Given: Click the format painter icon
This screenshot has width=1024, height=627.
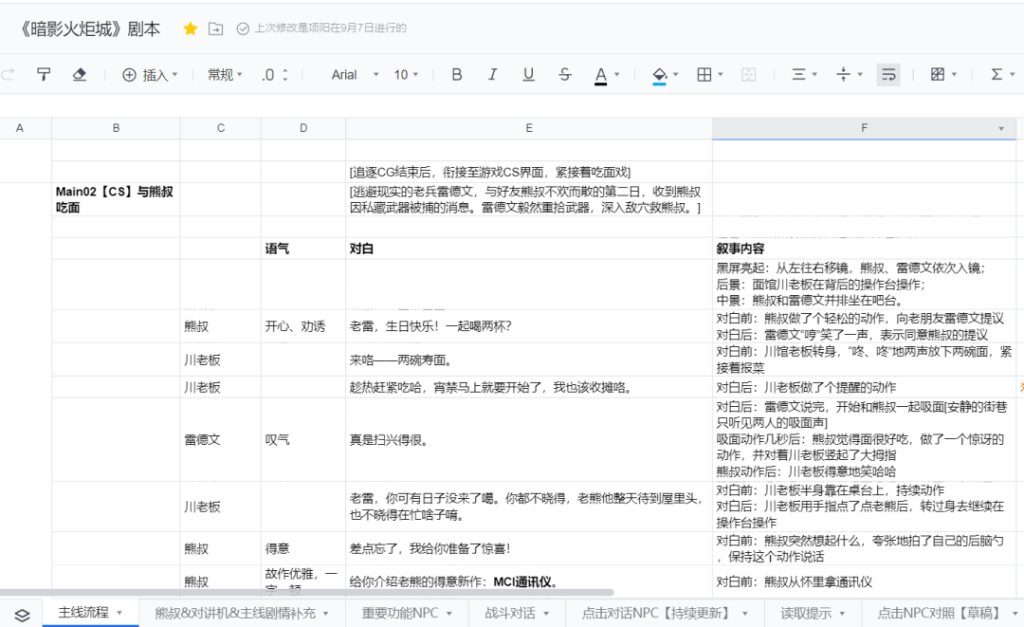Looking at the screenshot, I should pyautogui.click(x=44, y=74).
